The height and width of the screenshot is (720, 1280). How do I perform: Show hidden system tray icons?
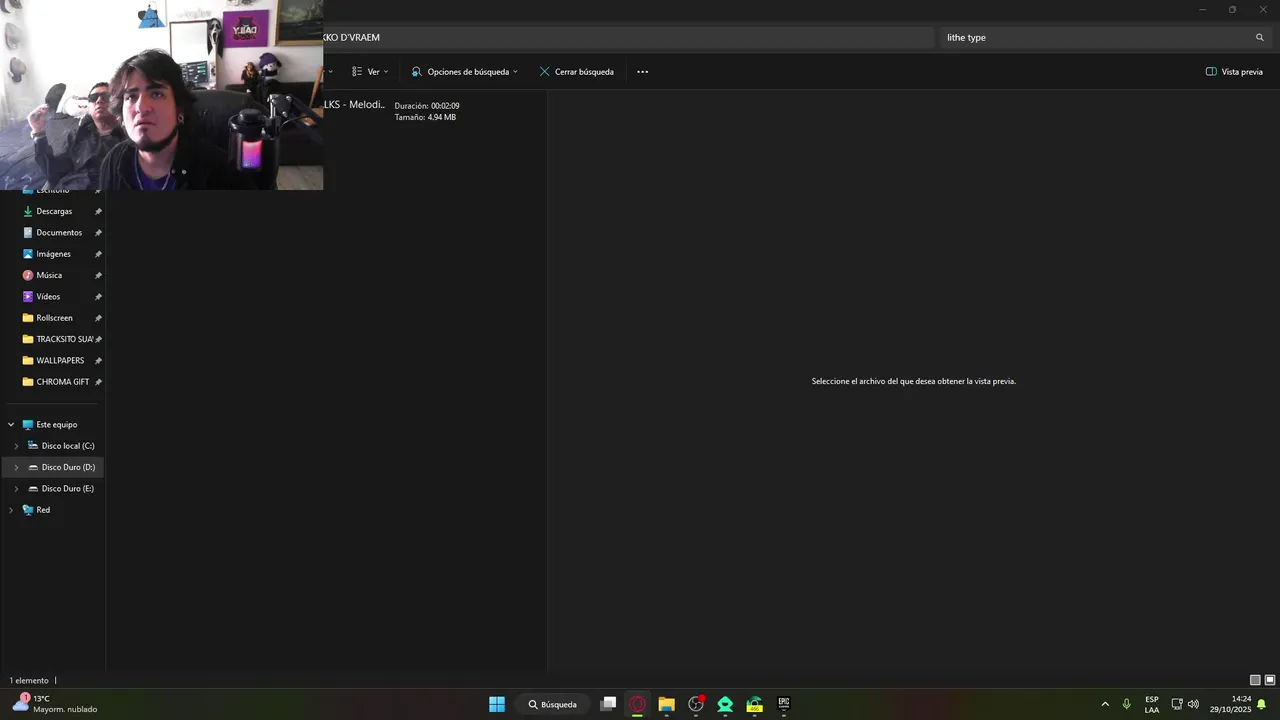[x=1105, y=704]
